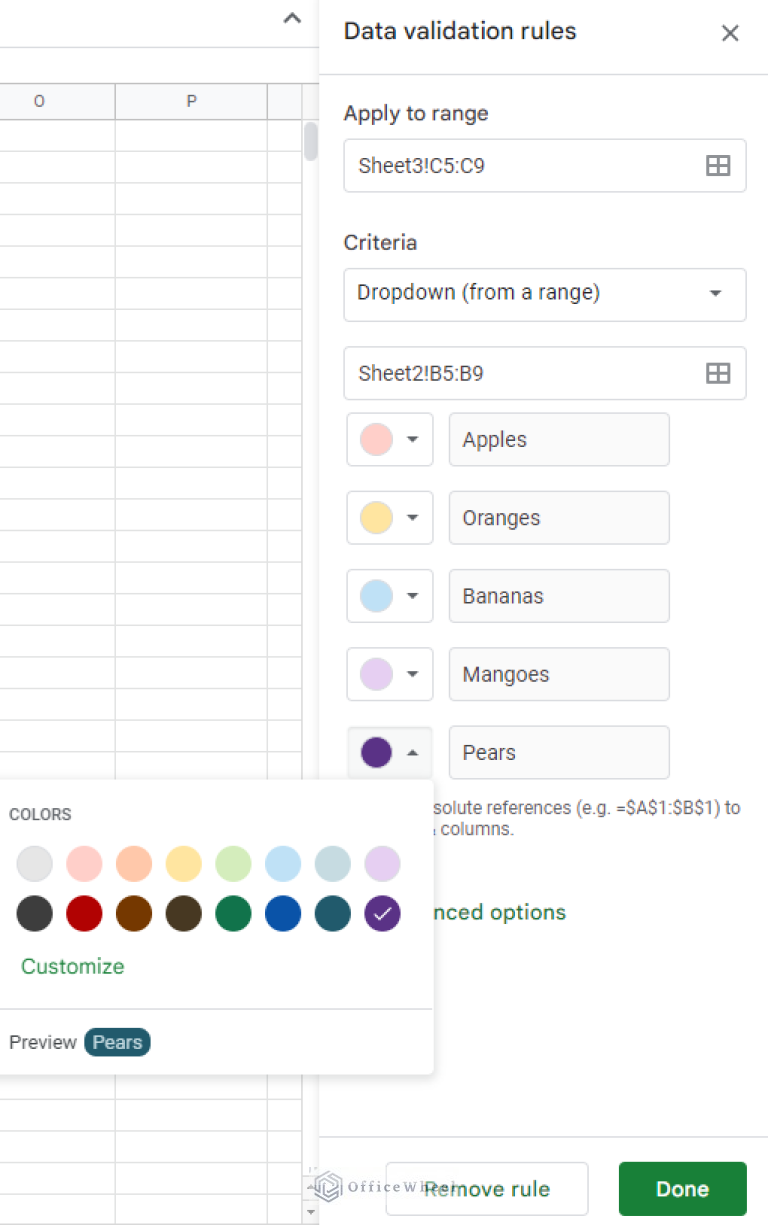768x1225 pixels.
Task: Choose the dark green color swatch
Action: [x=233, y=913]
